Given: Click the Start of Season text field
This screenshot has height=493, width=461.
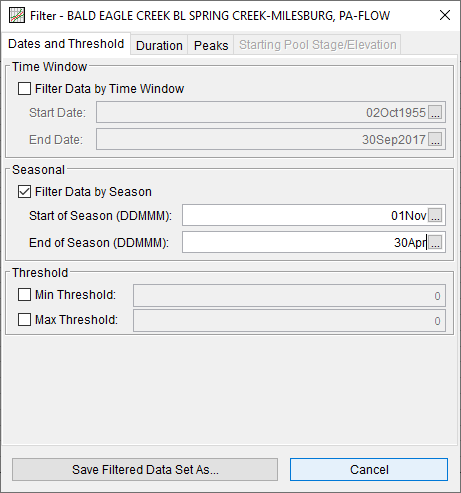Looking at the screenshot, I should [x=305, y=215].
